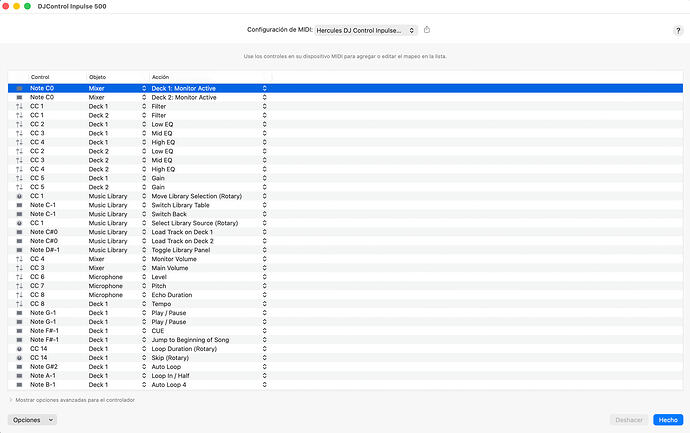Image resolution: width=690 pixels, height=433 pixels.
Task: Open help with the question mark button
Action: point(678,30)
